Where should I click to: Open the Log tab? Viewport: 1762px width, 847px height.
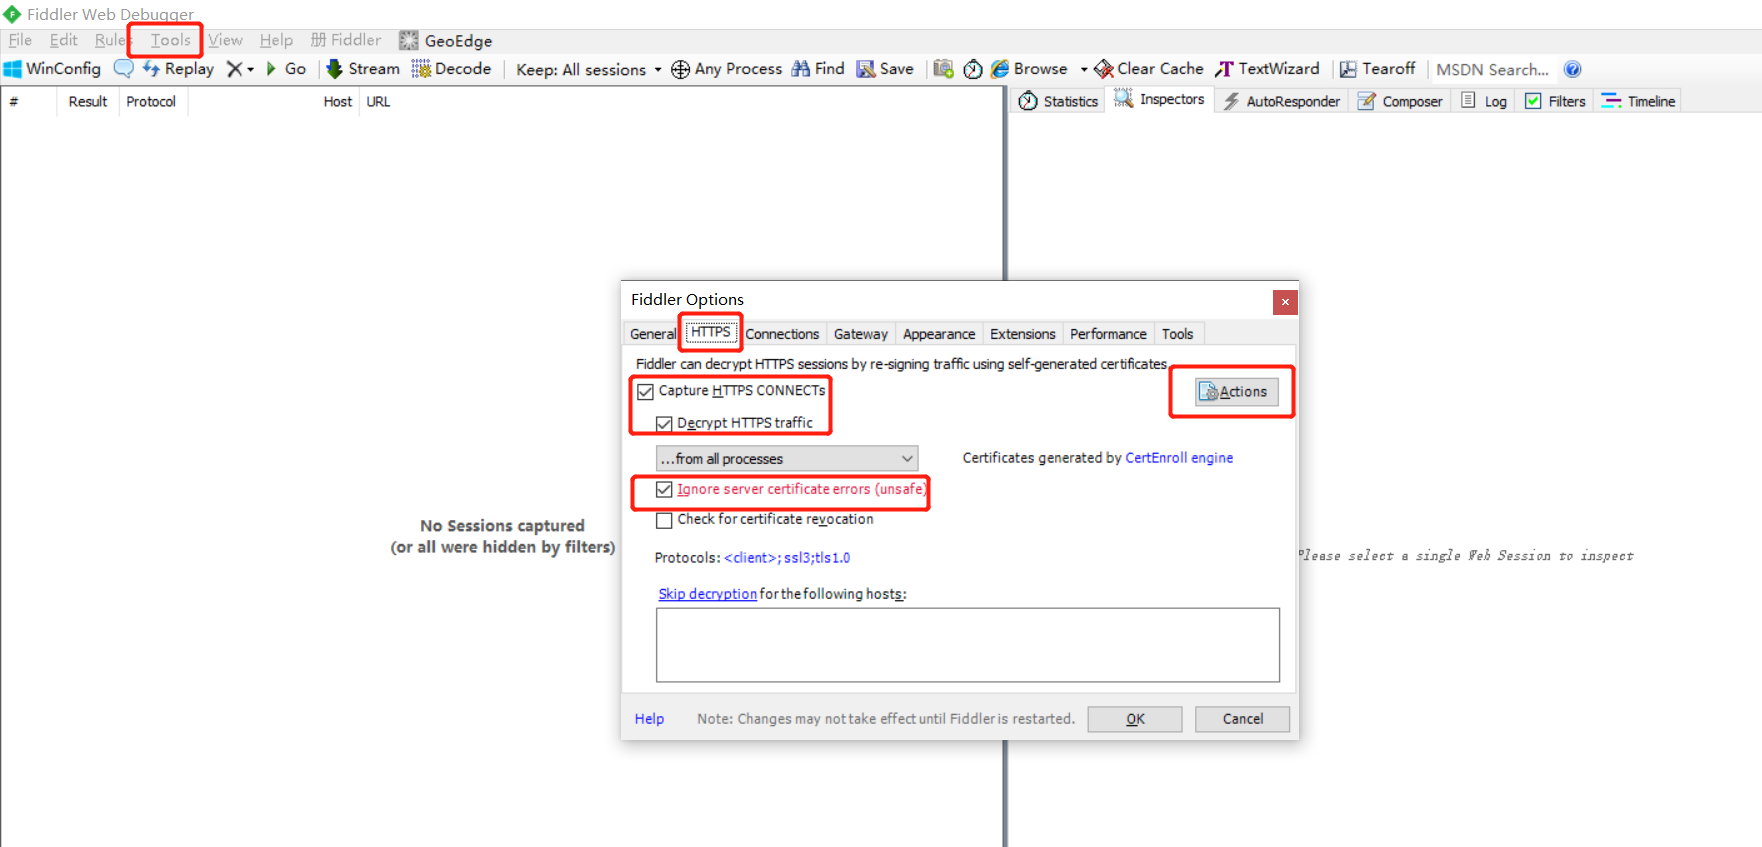1484,101
